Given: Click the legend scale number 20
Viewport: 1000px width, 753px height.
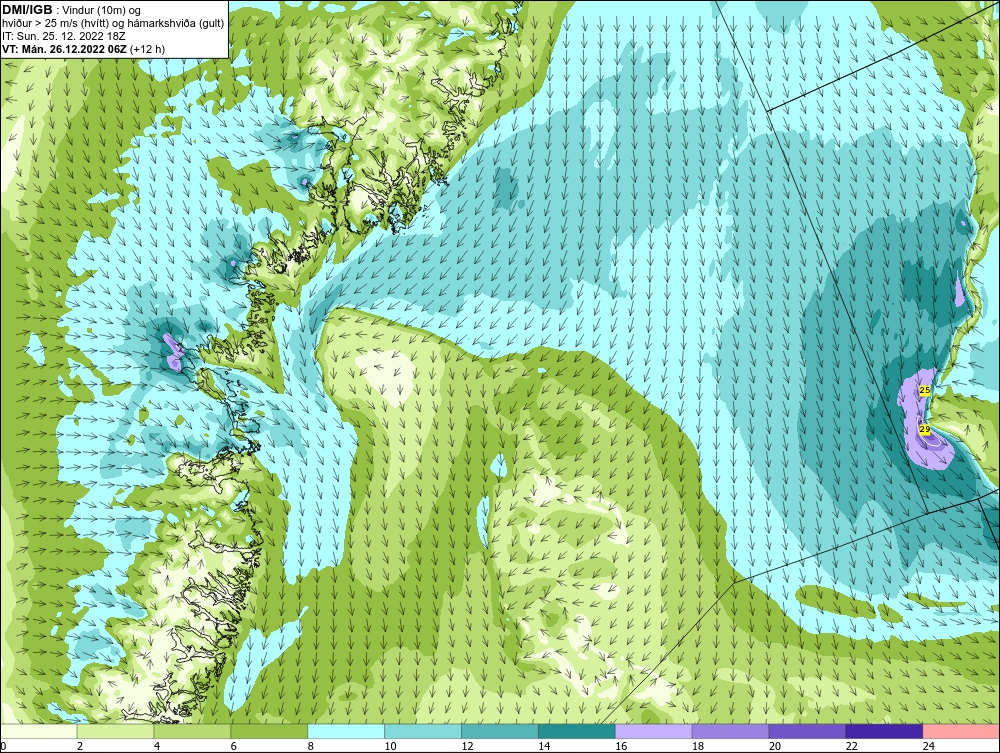Looking at the screenshot, I should [775, 746].
